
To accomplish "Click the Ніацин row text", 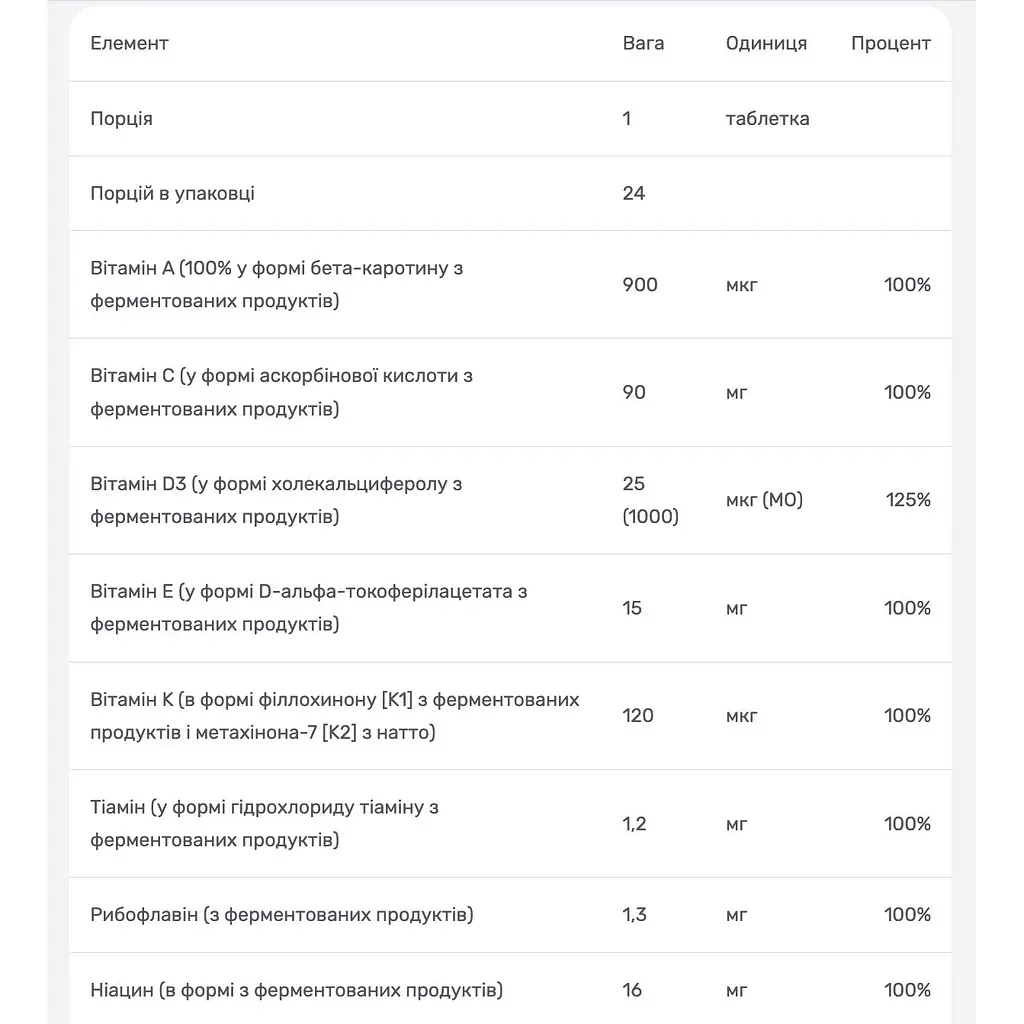I will [x=296, y=990].
